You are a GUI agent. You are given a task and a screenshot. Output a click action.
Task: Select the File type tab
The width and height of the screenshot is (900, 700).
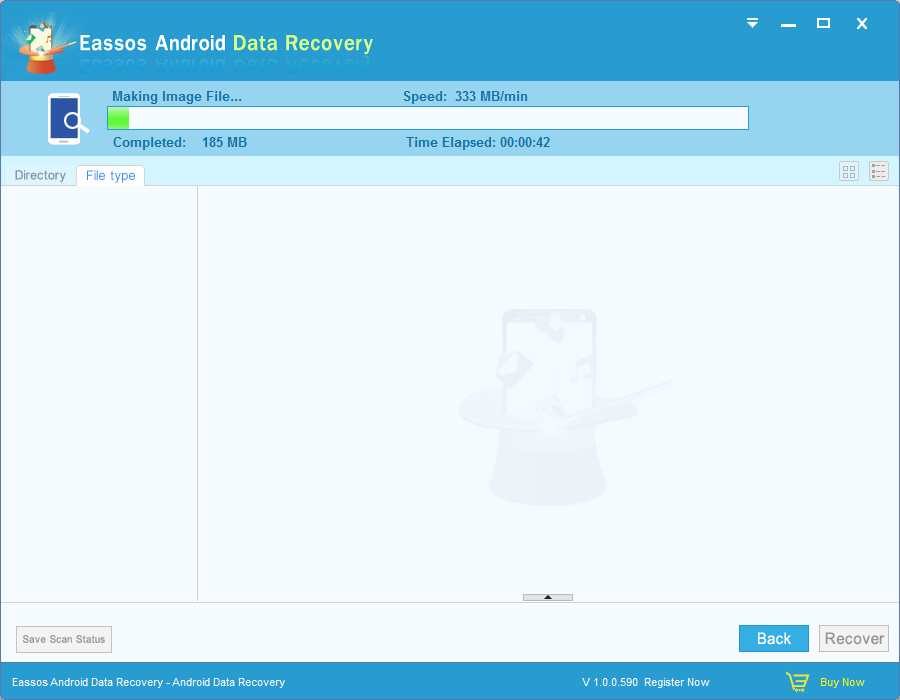[110, 176]
